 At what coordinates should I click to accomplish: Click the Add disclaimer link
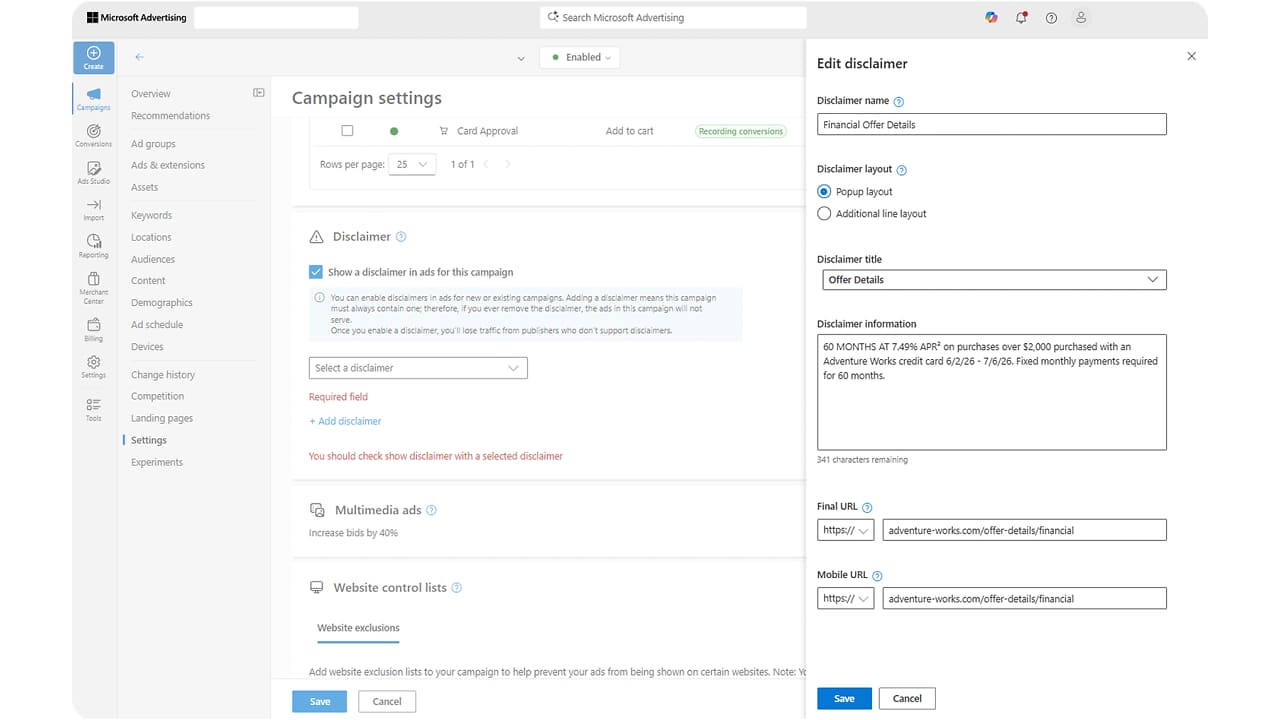[x=345, y=421]
